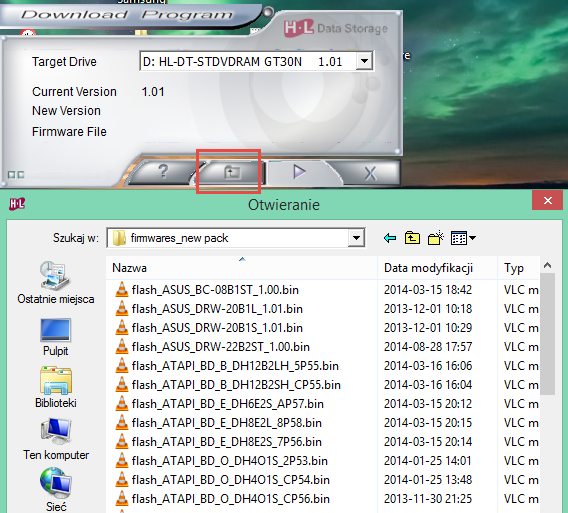Select flash_ATAPI_BD_B_DH12B2LH_5P55.bin file

point(235,366)
